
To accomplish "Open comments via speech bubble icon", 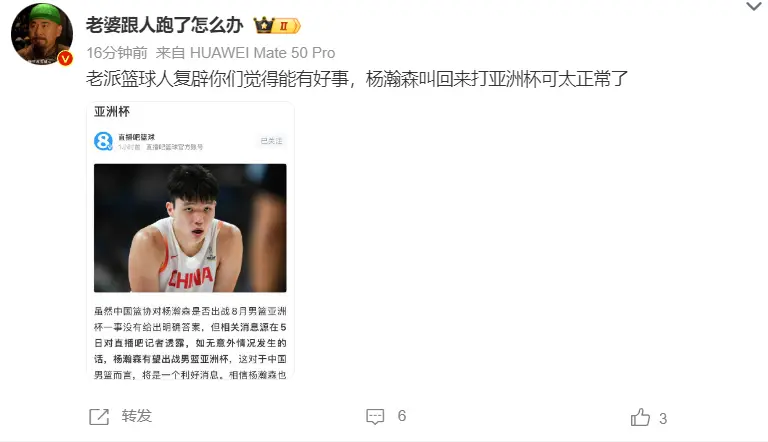I will point(375,417).
